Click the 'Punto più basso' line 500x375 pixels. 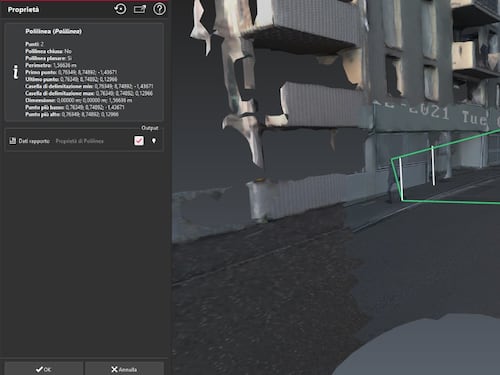75,107
